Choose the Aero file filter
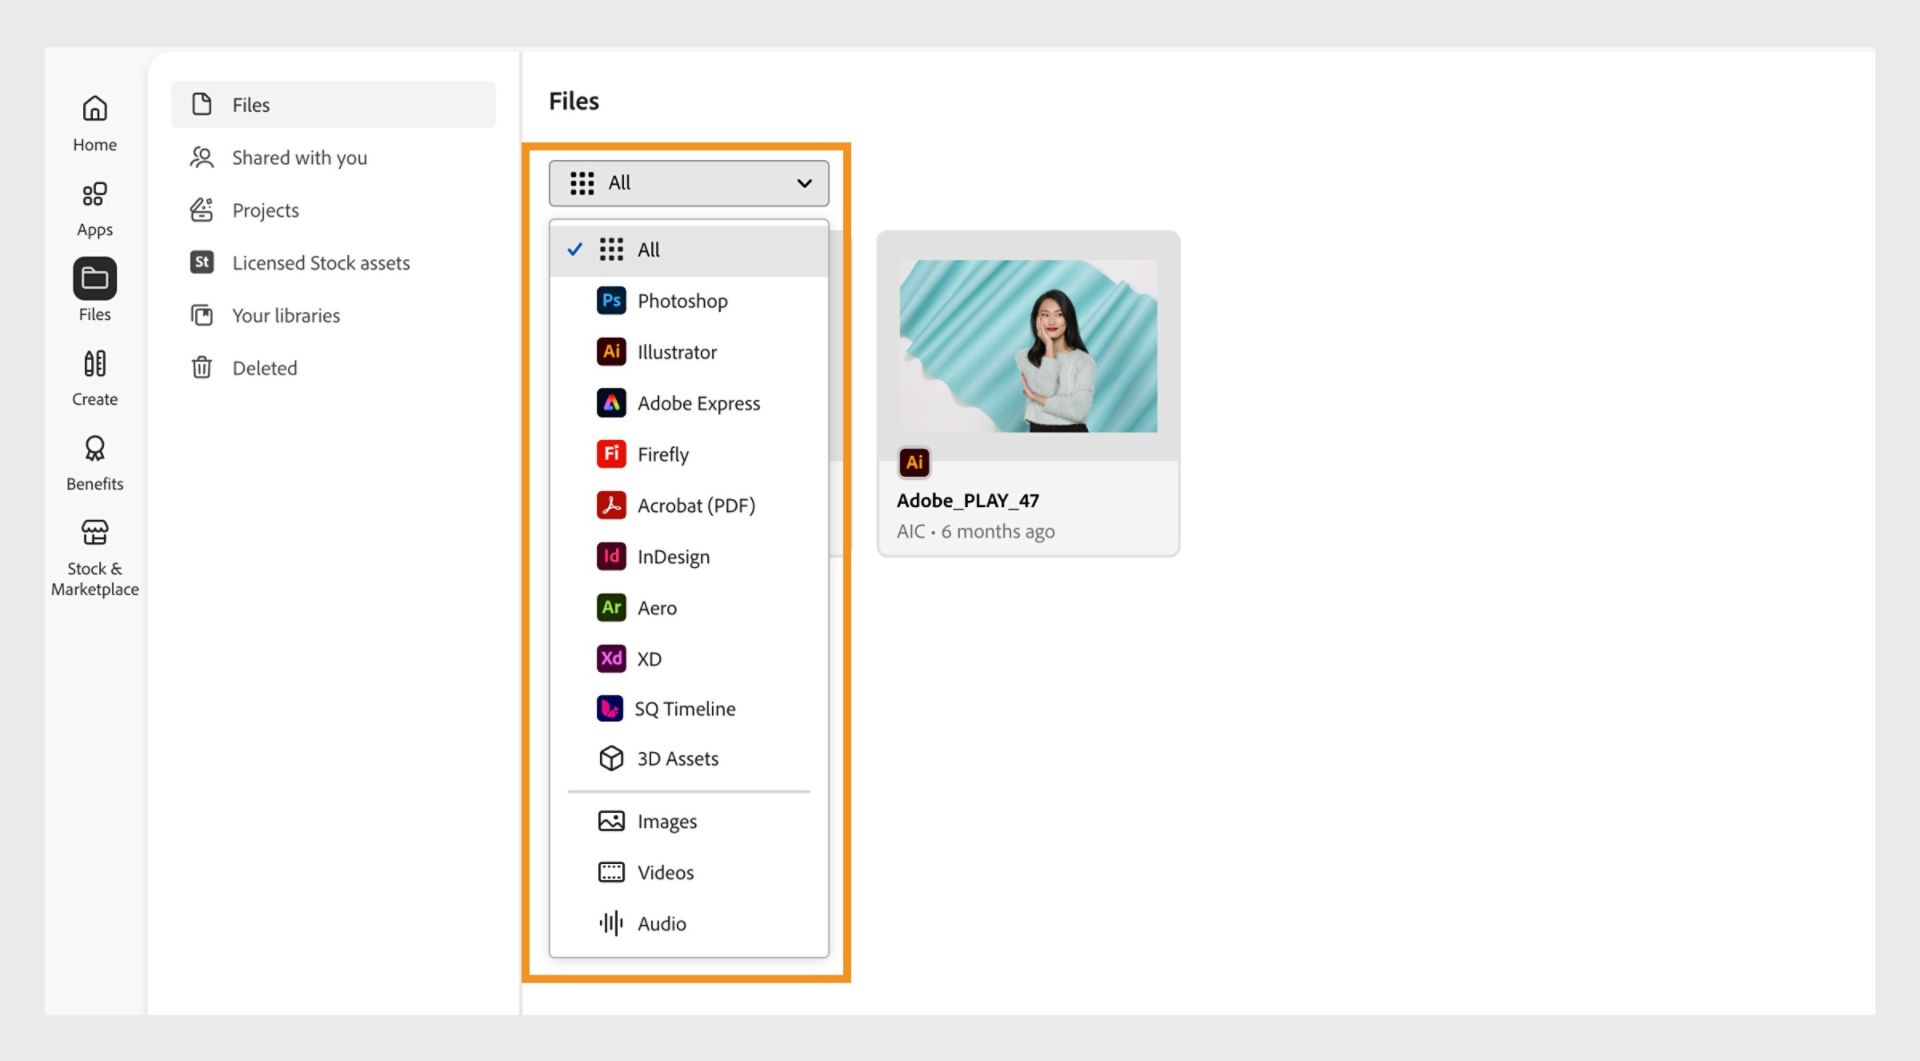 (657, 607)
